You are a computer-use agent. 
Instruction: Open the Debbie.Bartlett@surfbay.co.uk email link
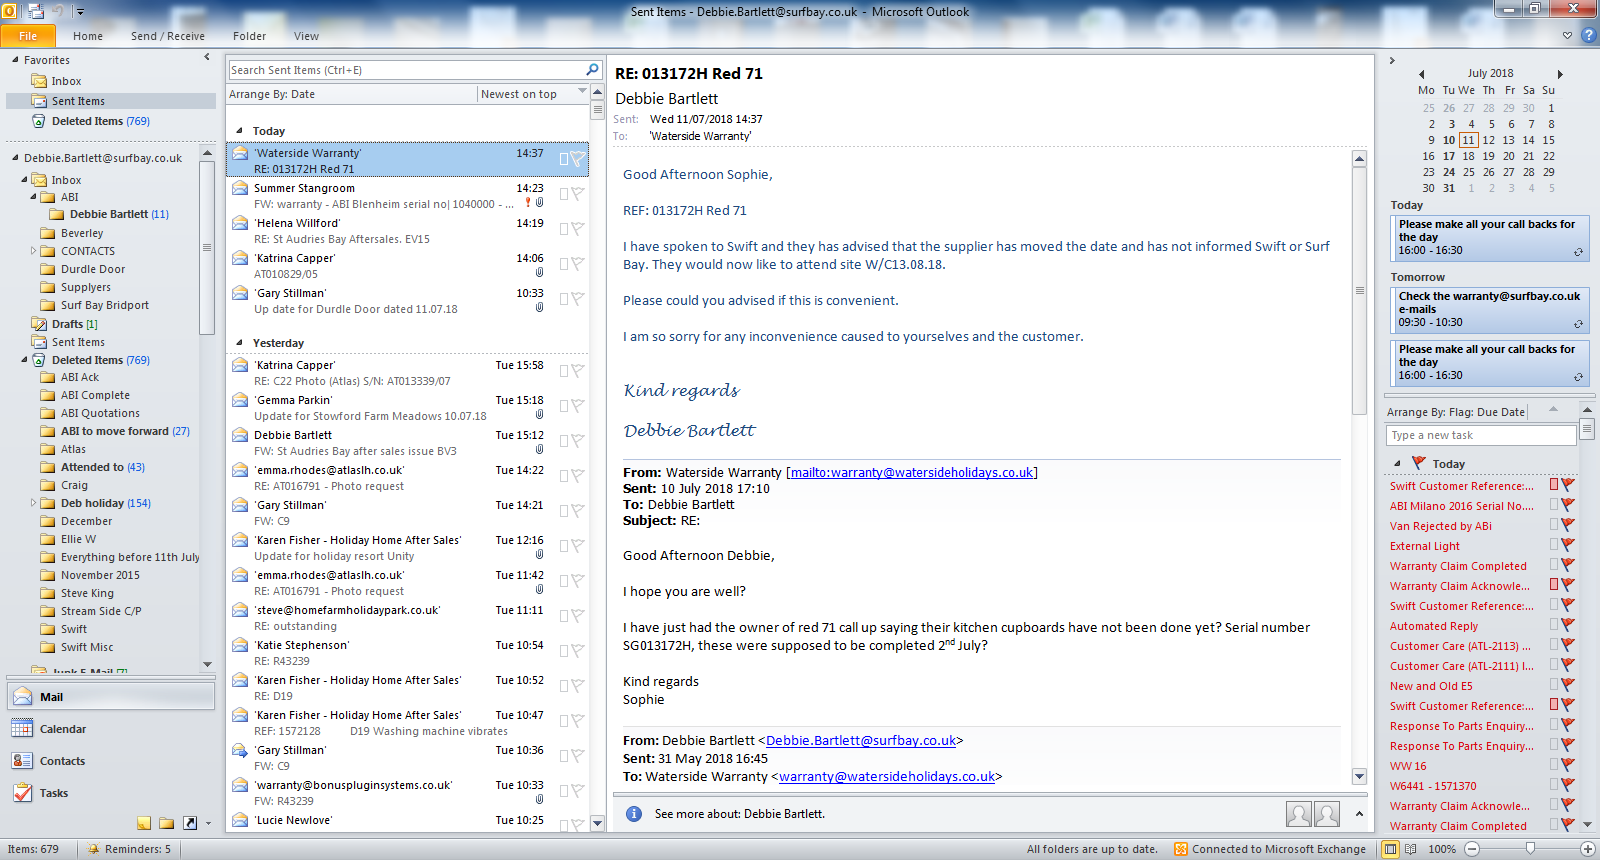(x=860, y=741)
